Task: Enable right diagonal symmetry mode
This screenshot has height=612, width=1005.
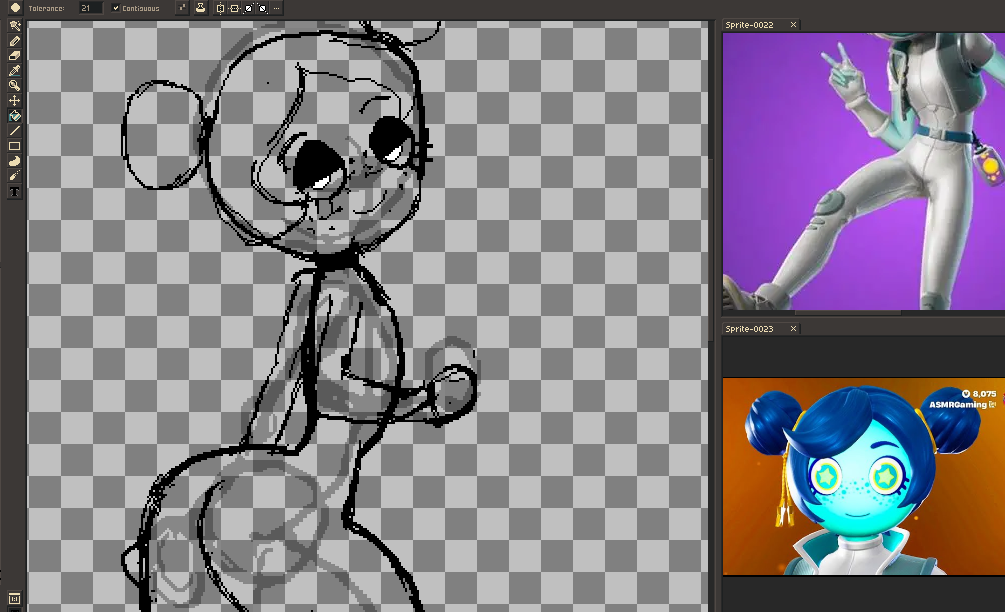Action: point(249,8)
